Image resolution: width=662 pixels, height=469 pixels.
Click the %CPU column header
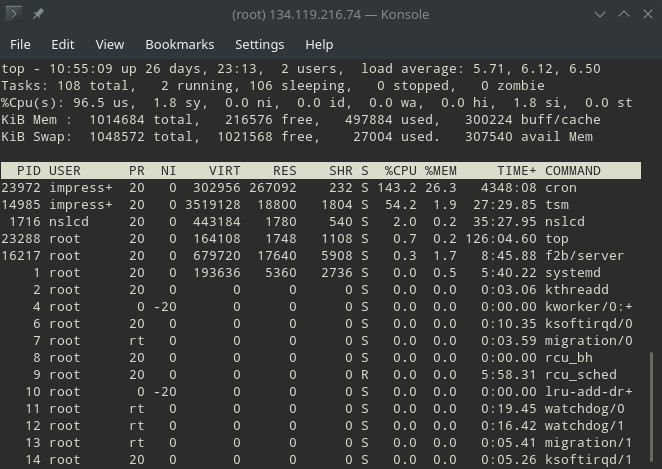coord(400,171)
